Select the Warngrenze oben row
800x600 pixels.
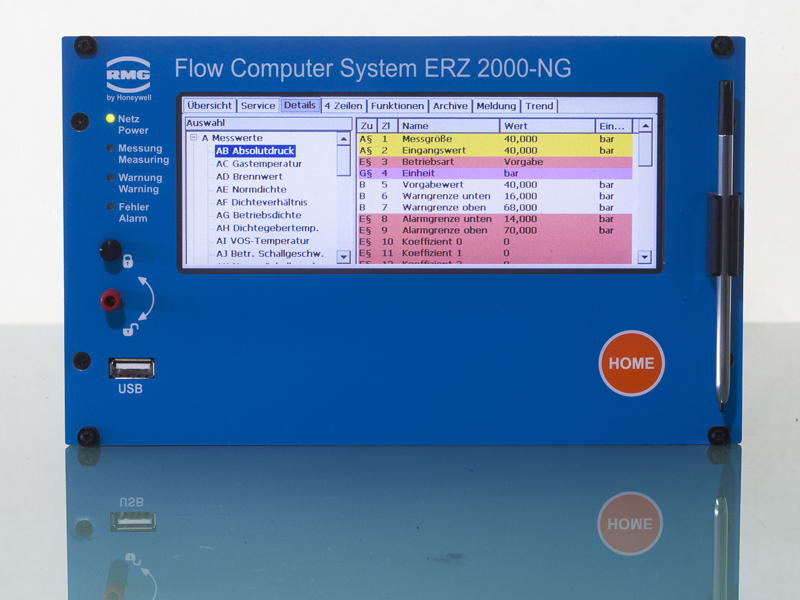(494, 207)
